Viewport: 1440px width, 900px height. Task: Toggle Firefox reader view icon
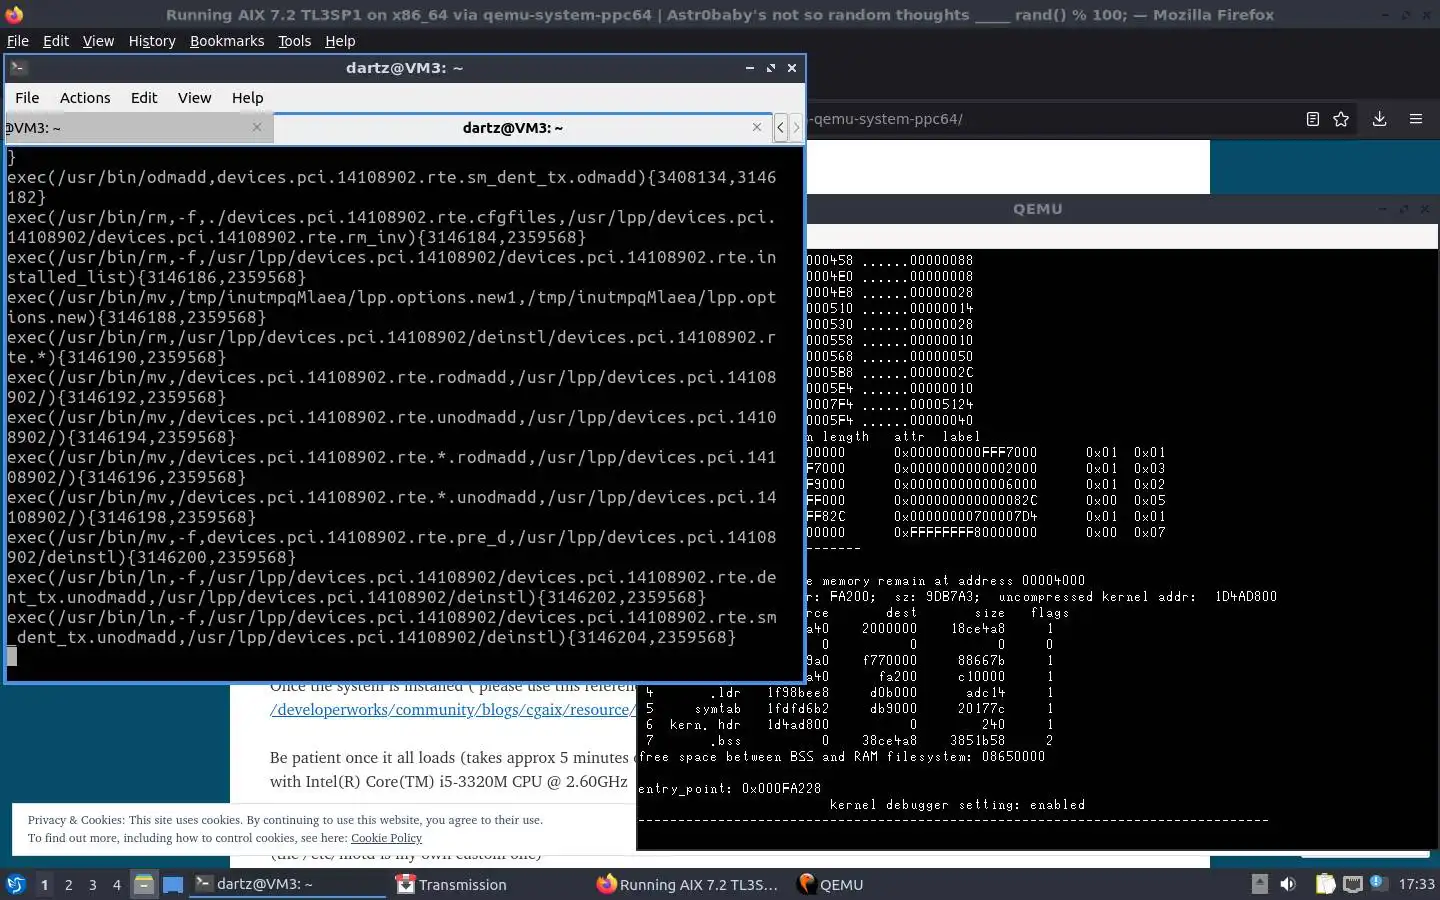(1313, 118)
